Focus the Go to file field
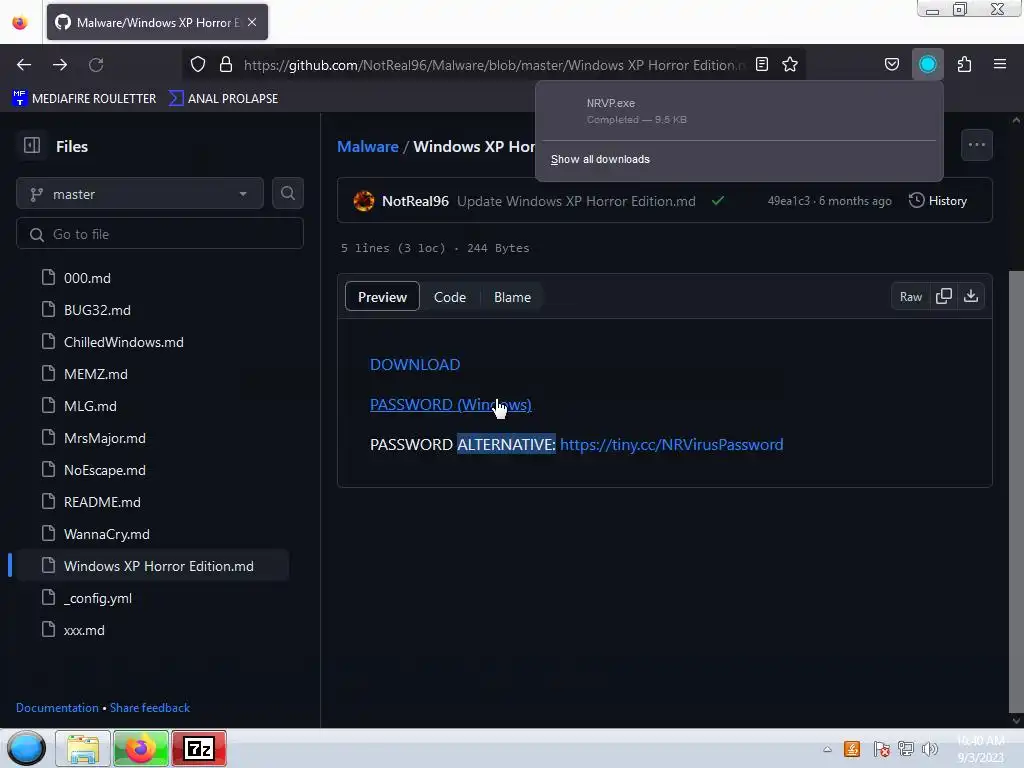The image size is (1024, 768). click(x=159, y=234)
